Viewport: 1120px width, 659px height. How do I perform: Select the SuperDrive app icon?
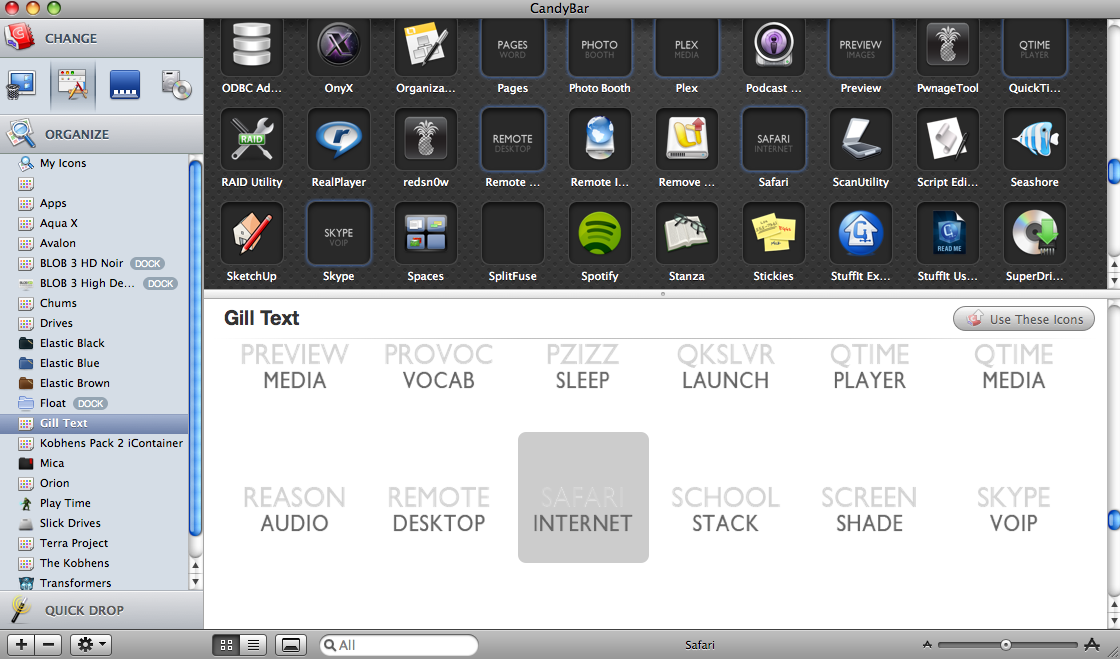[x=1034, y=233]
